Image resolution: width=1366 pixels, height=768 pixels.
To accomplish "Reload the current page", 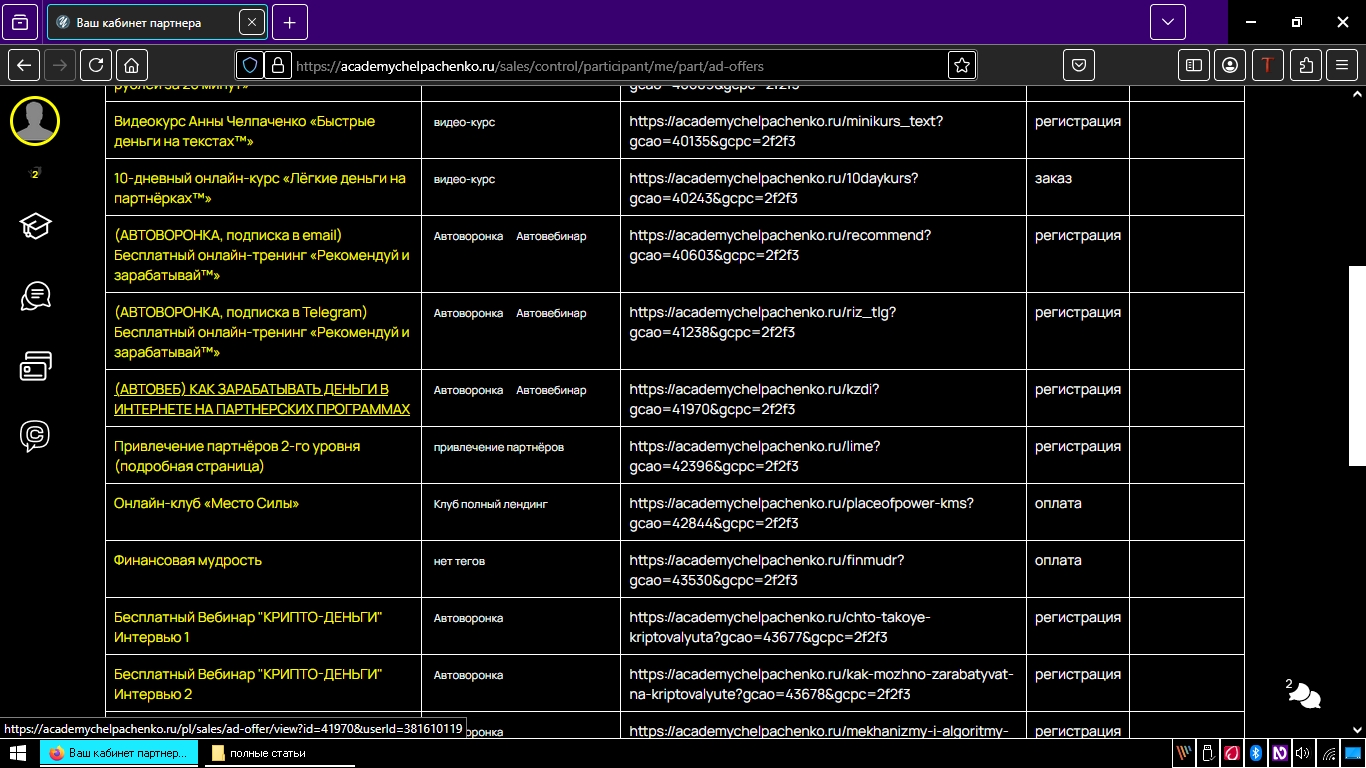I will tap(96, 65).
